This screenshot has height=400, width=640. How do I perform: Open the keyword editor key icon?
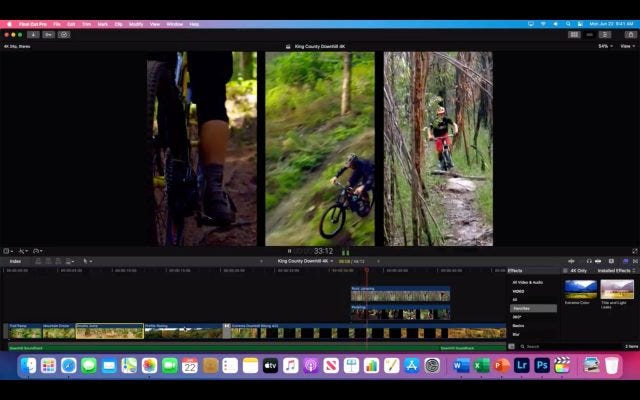pos(49,35)
